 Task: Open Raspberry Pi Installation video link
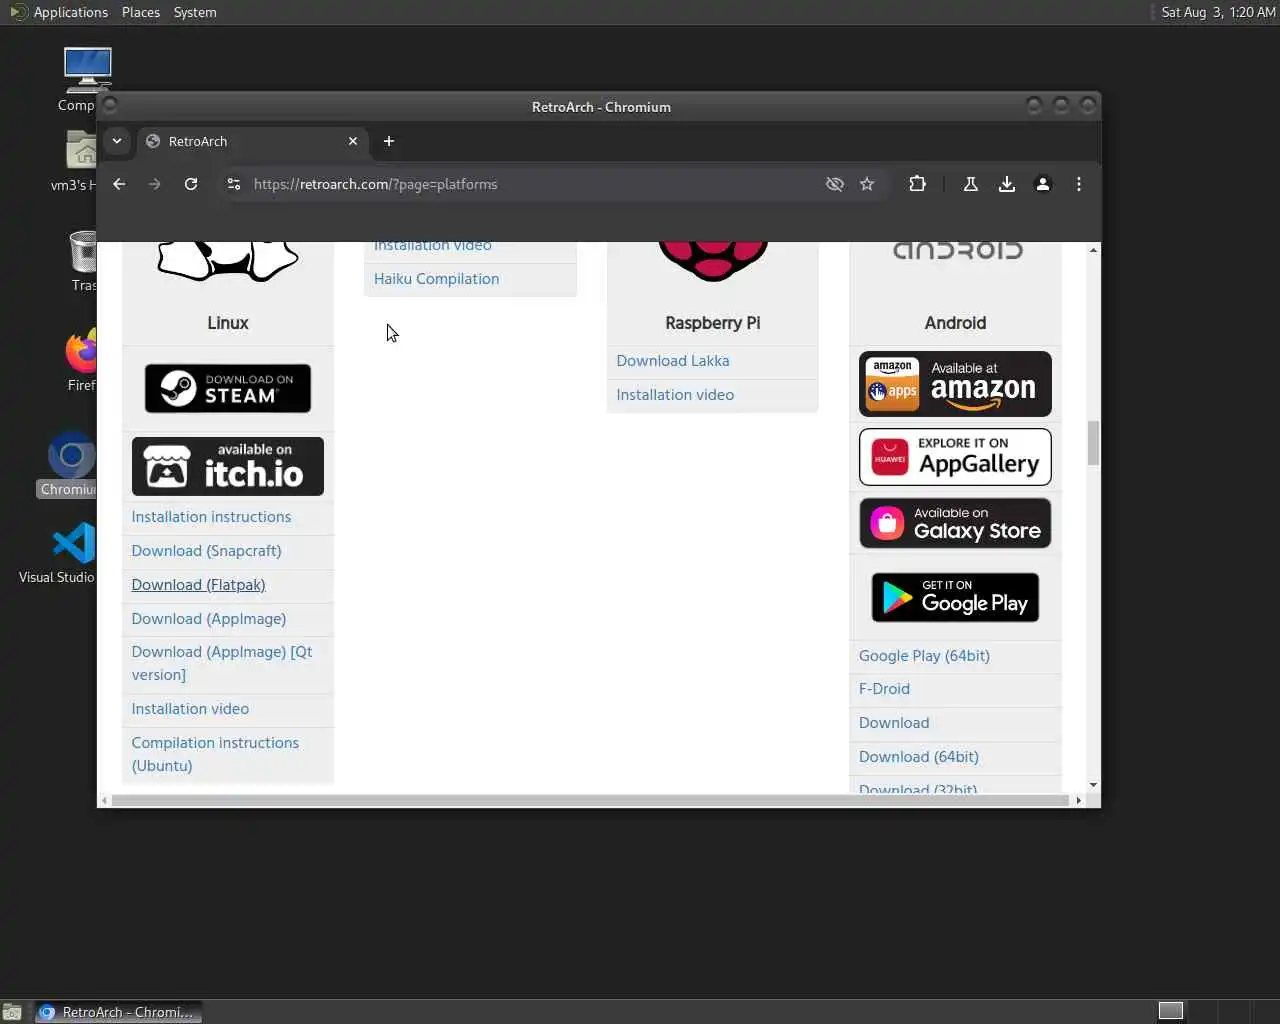(x=675, y=395)
